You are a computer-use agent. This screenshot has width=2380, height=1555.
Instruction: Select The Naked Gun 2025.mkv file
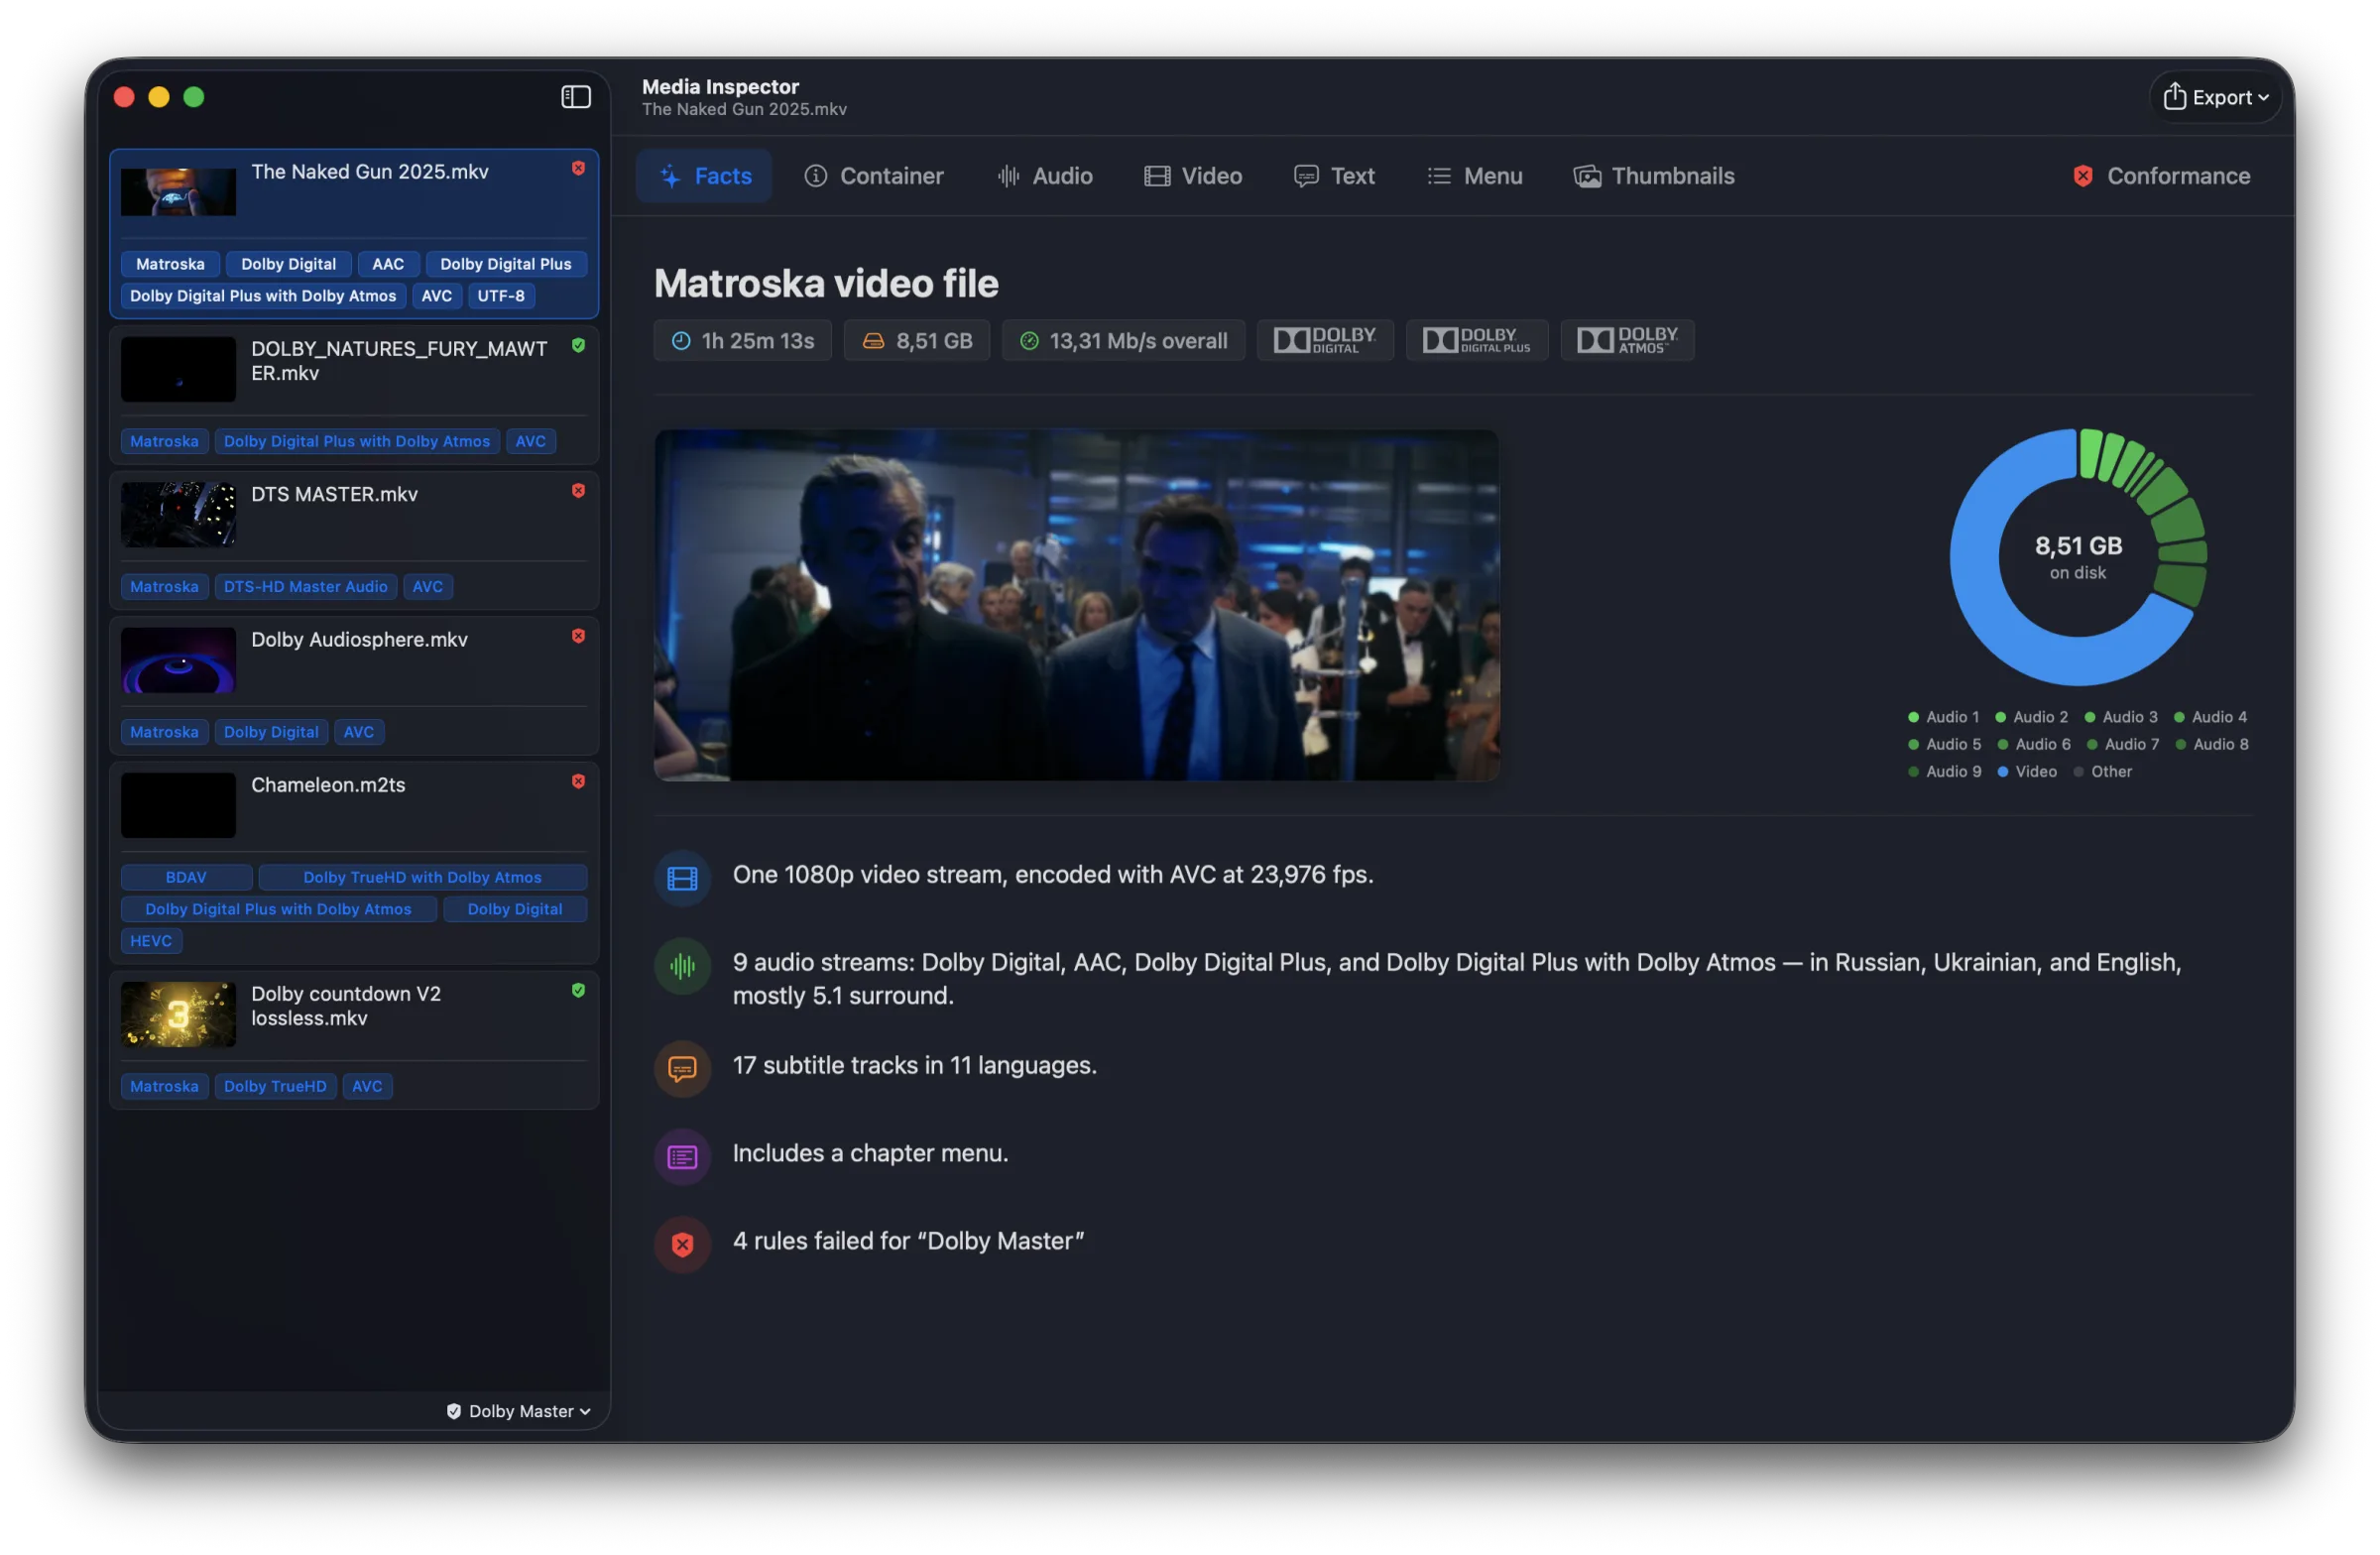[x=354, y=234]
